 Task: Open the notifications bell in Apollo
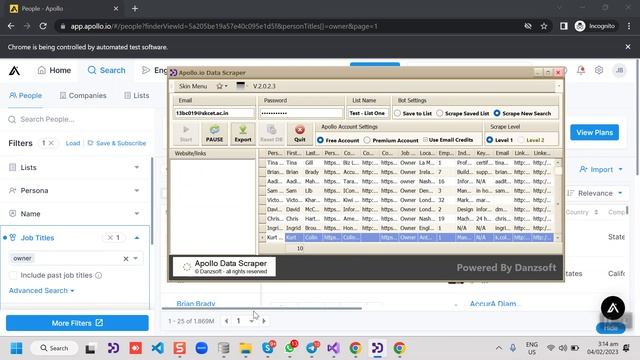click(581, 70)
